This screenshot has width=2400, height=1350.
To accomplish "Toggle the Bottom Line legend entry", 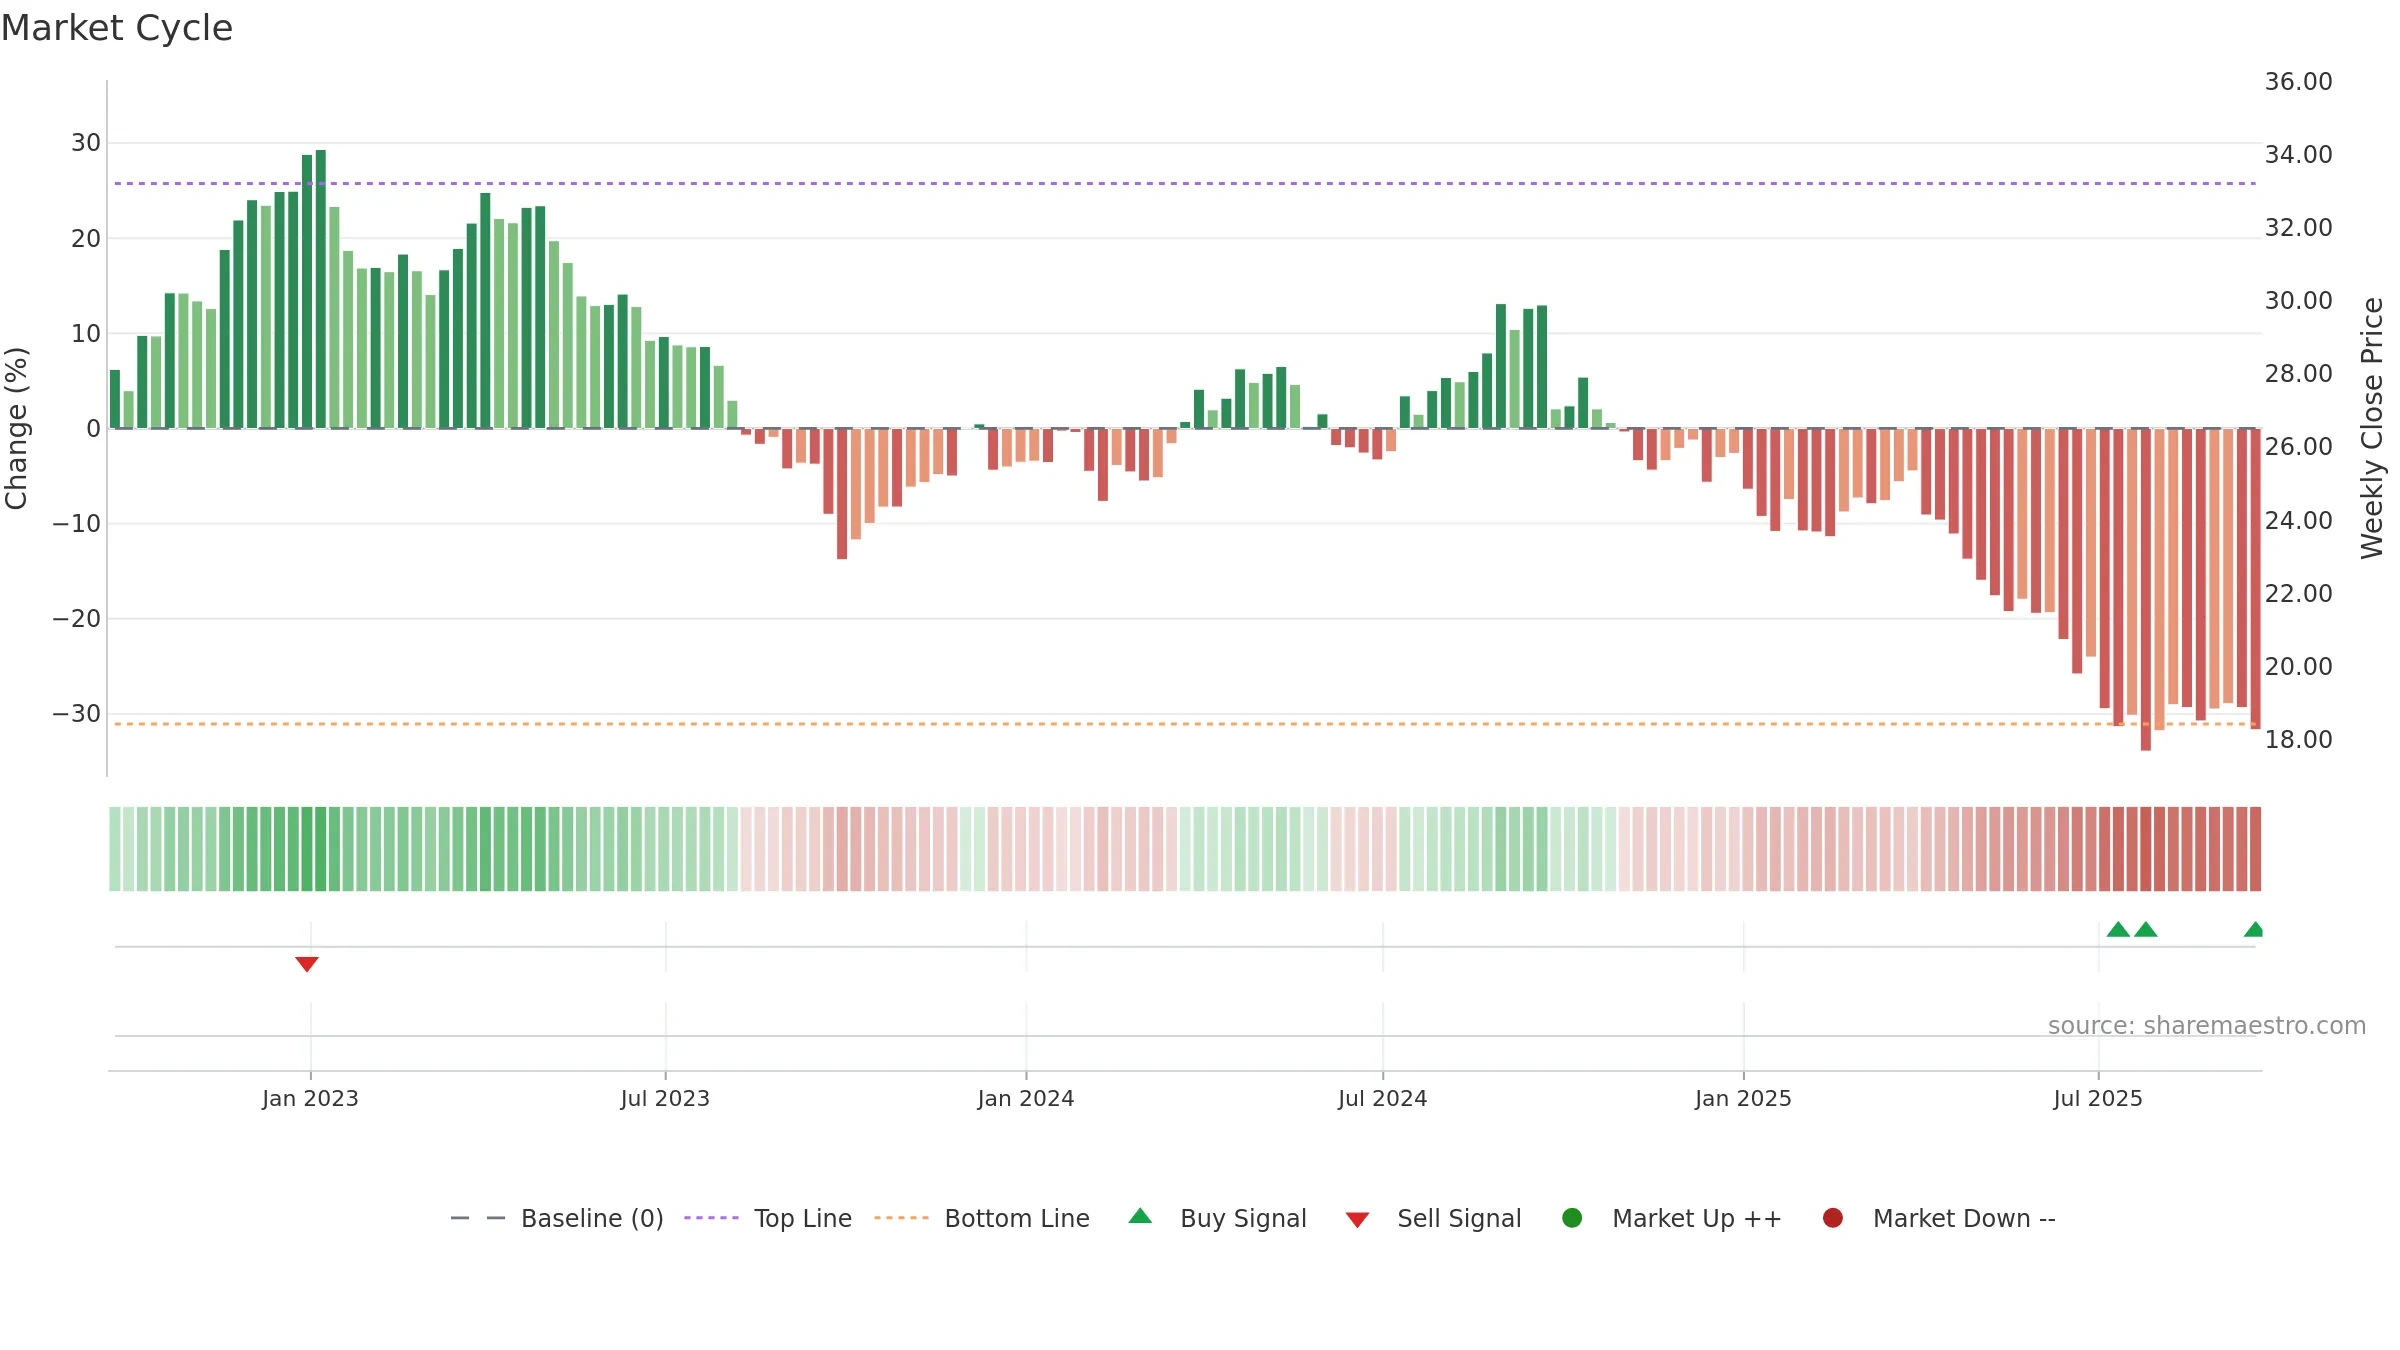I will (982, 1218).
